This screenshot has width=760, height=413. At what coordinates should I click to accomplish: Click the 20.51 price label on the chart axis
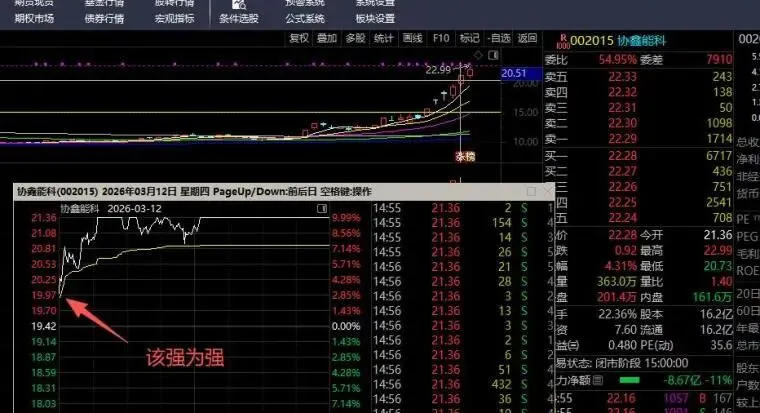521,74
